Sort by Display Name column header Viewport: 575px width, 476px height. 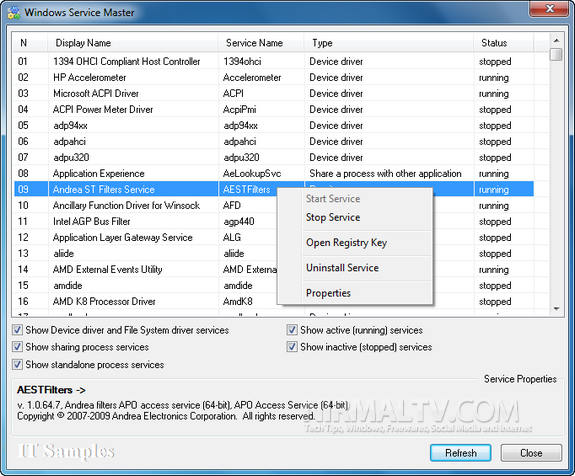pyautogui.click(x=133, y=43)
